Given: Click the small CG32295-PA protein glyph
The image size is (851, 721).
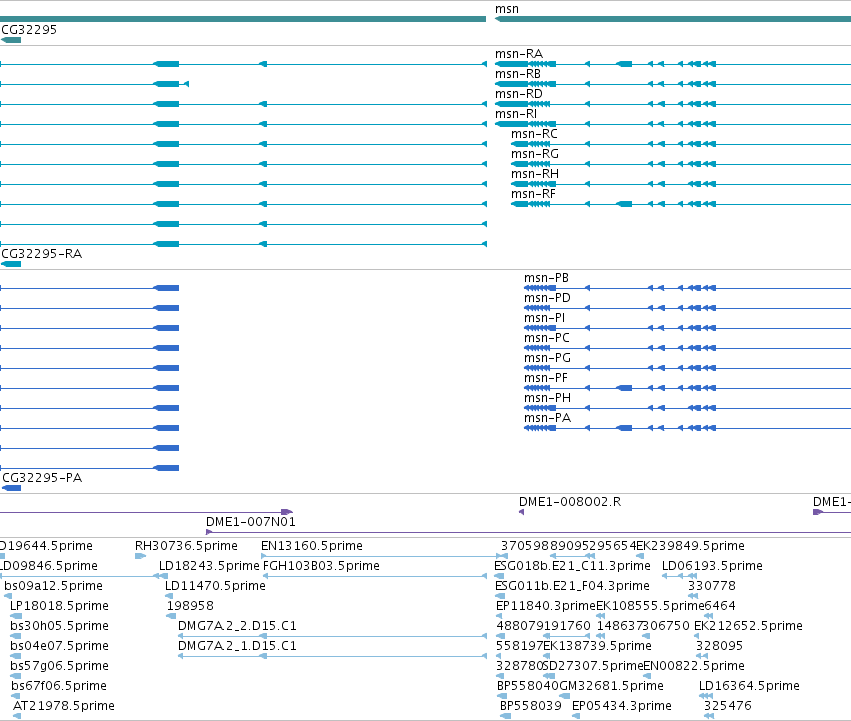Looking at the screenshot, I should tap(11, 488).
